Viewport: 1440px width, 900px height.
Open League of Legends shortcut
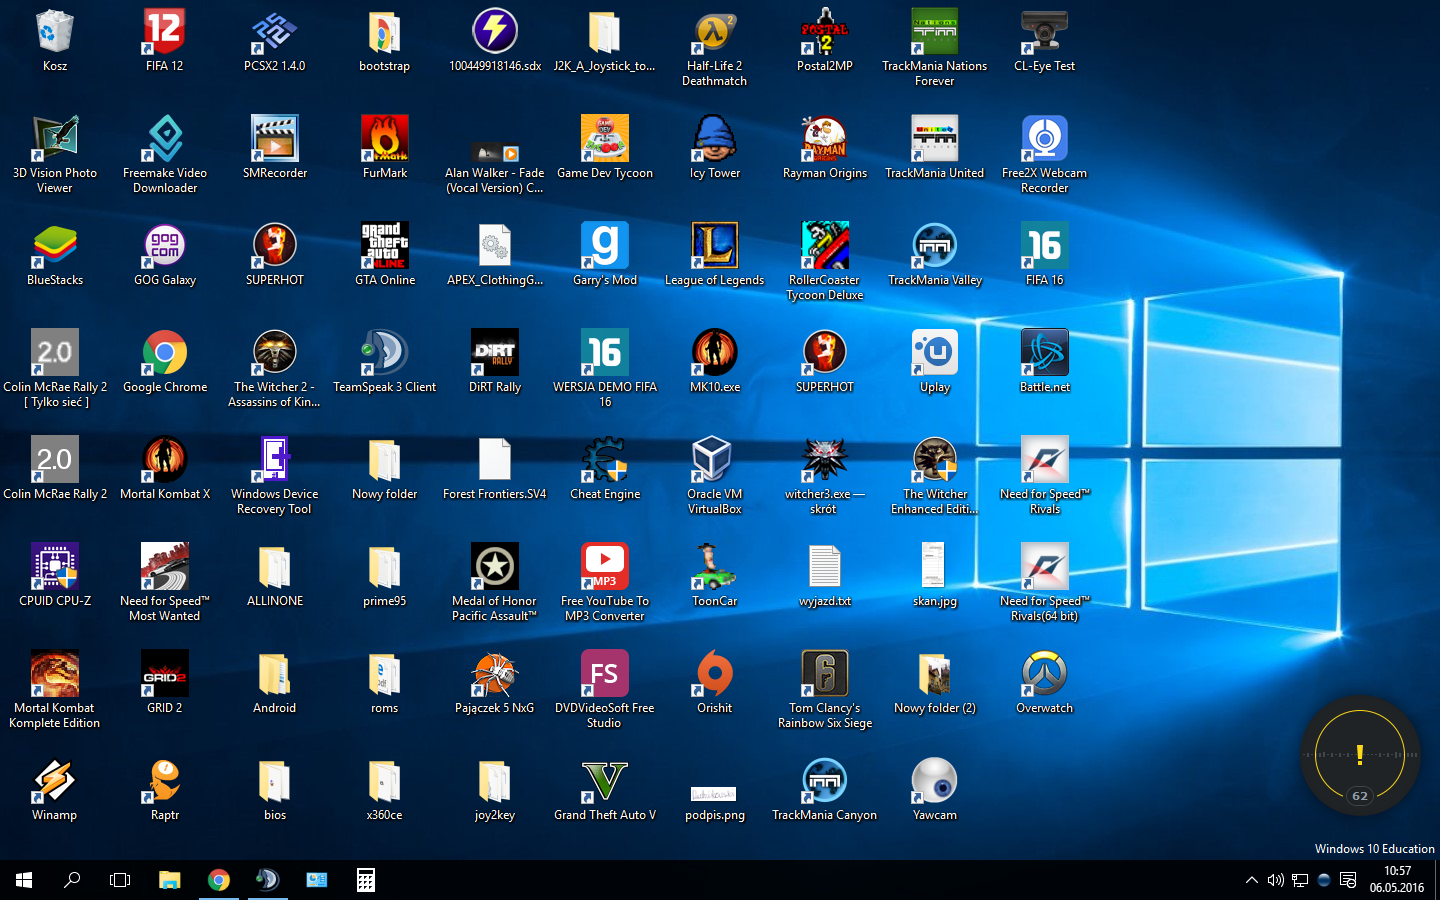[x=715, y=246]
